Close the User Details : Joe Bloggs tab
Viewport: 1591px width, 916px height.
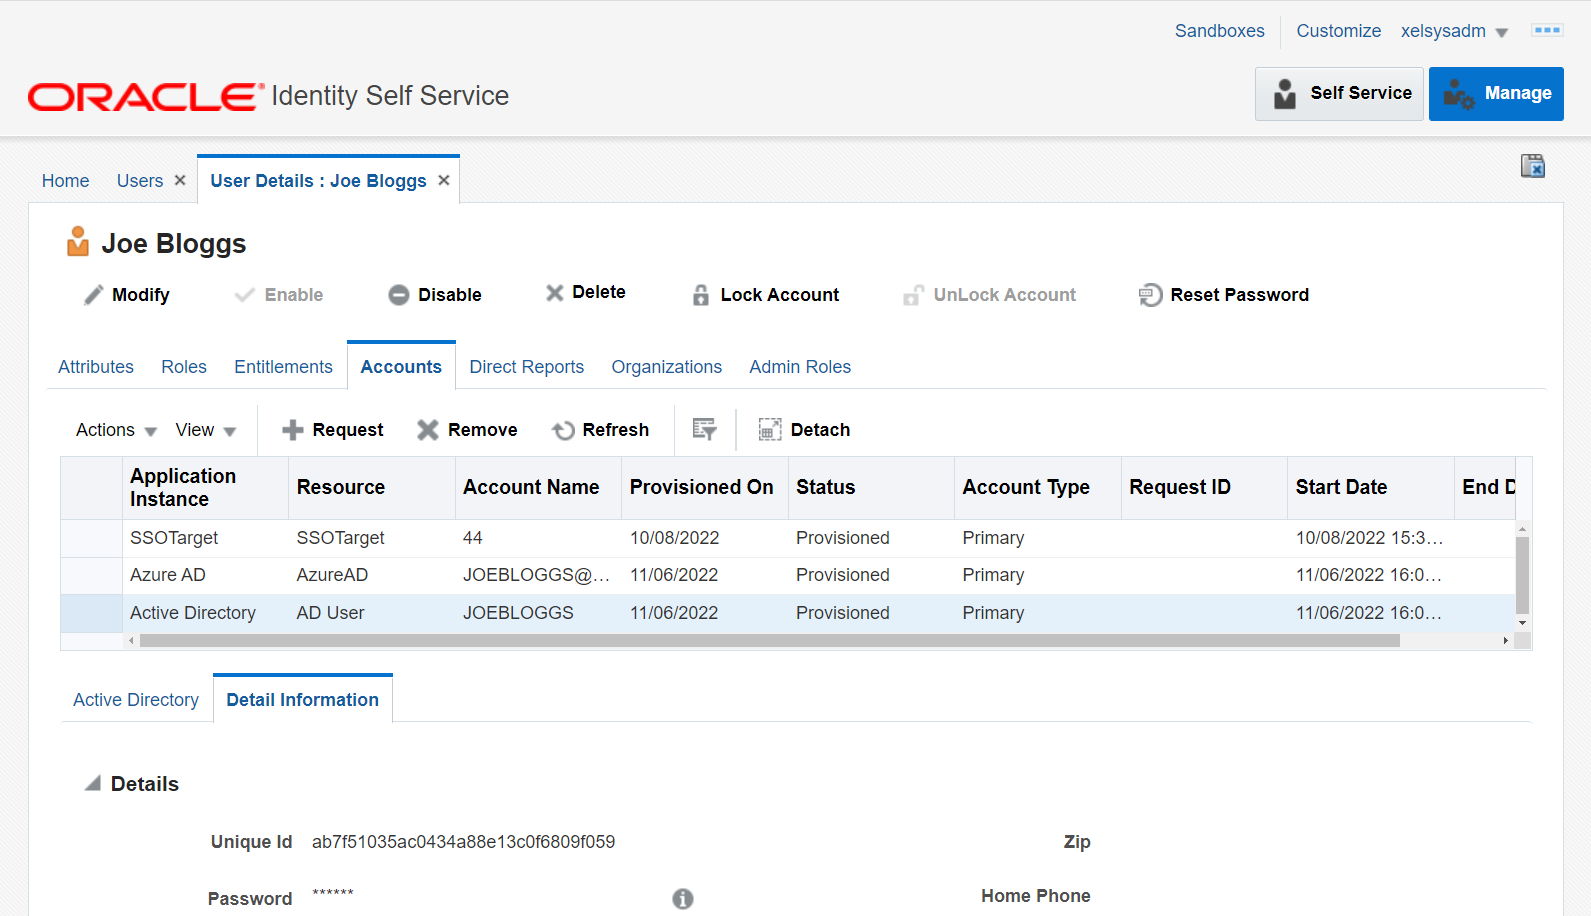click(444, 180)
